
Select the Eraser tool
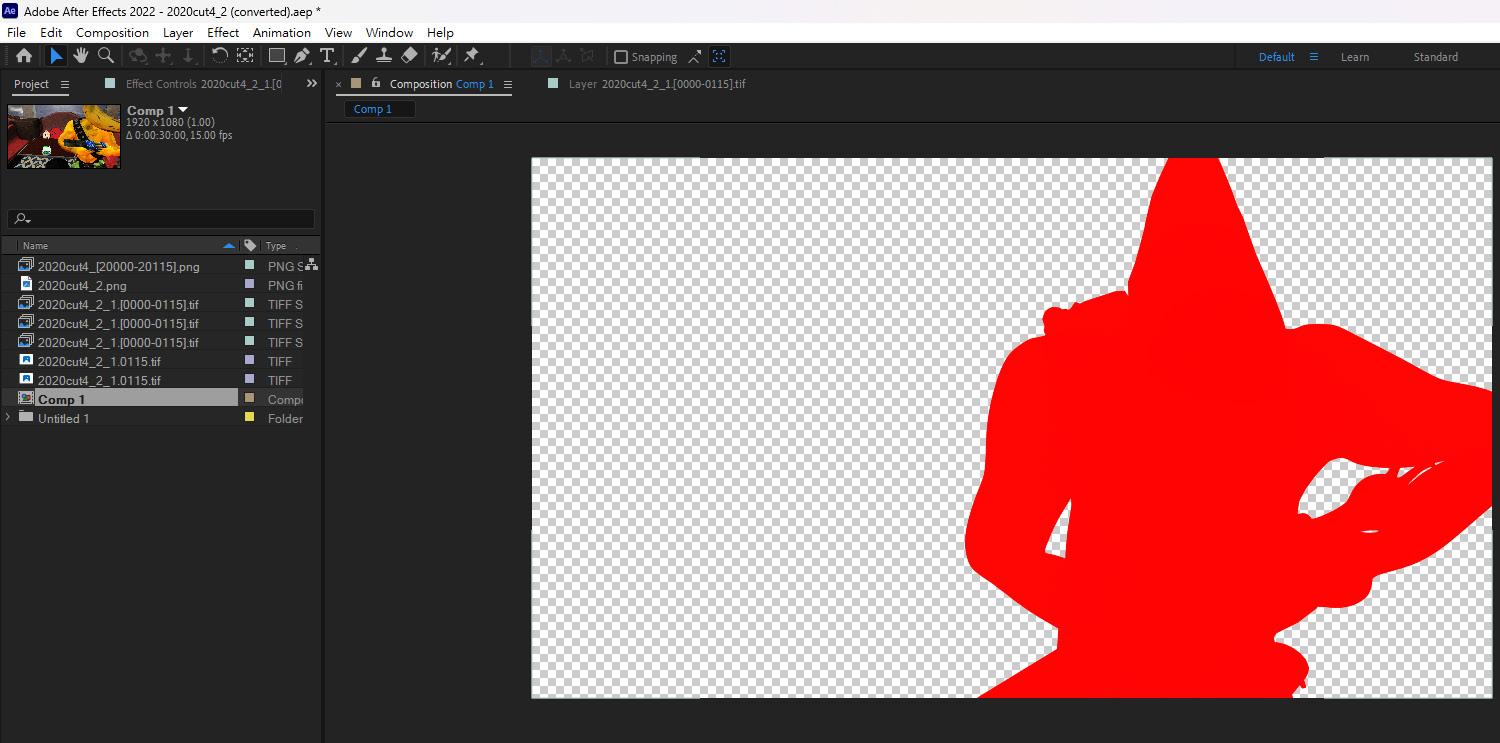coord(409,56)
